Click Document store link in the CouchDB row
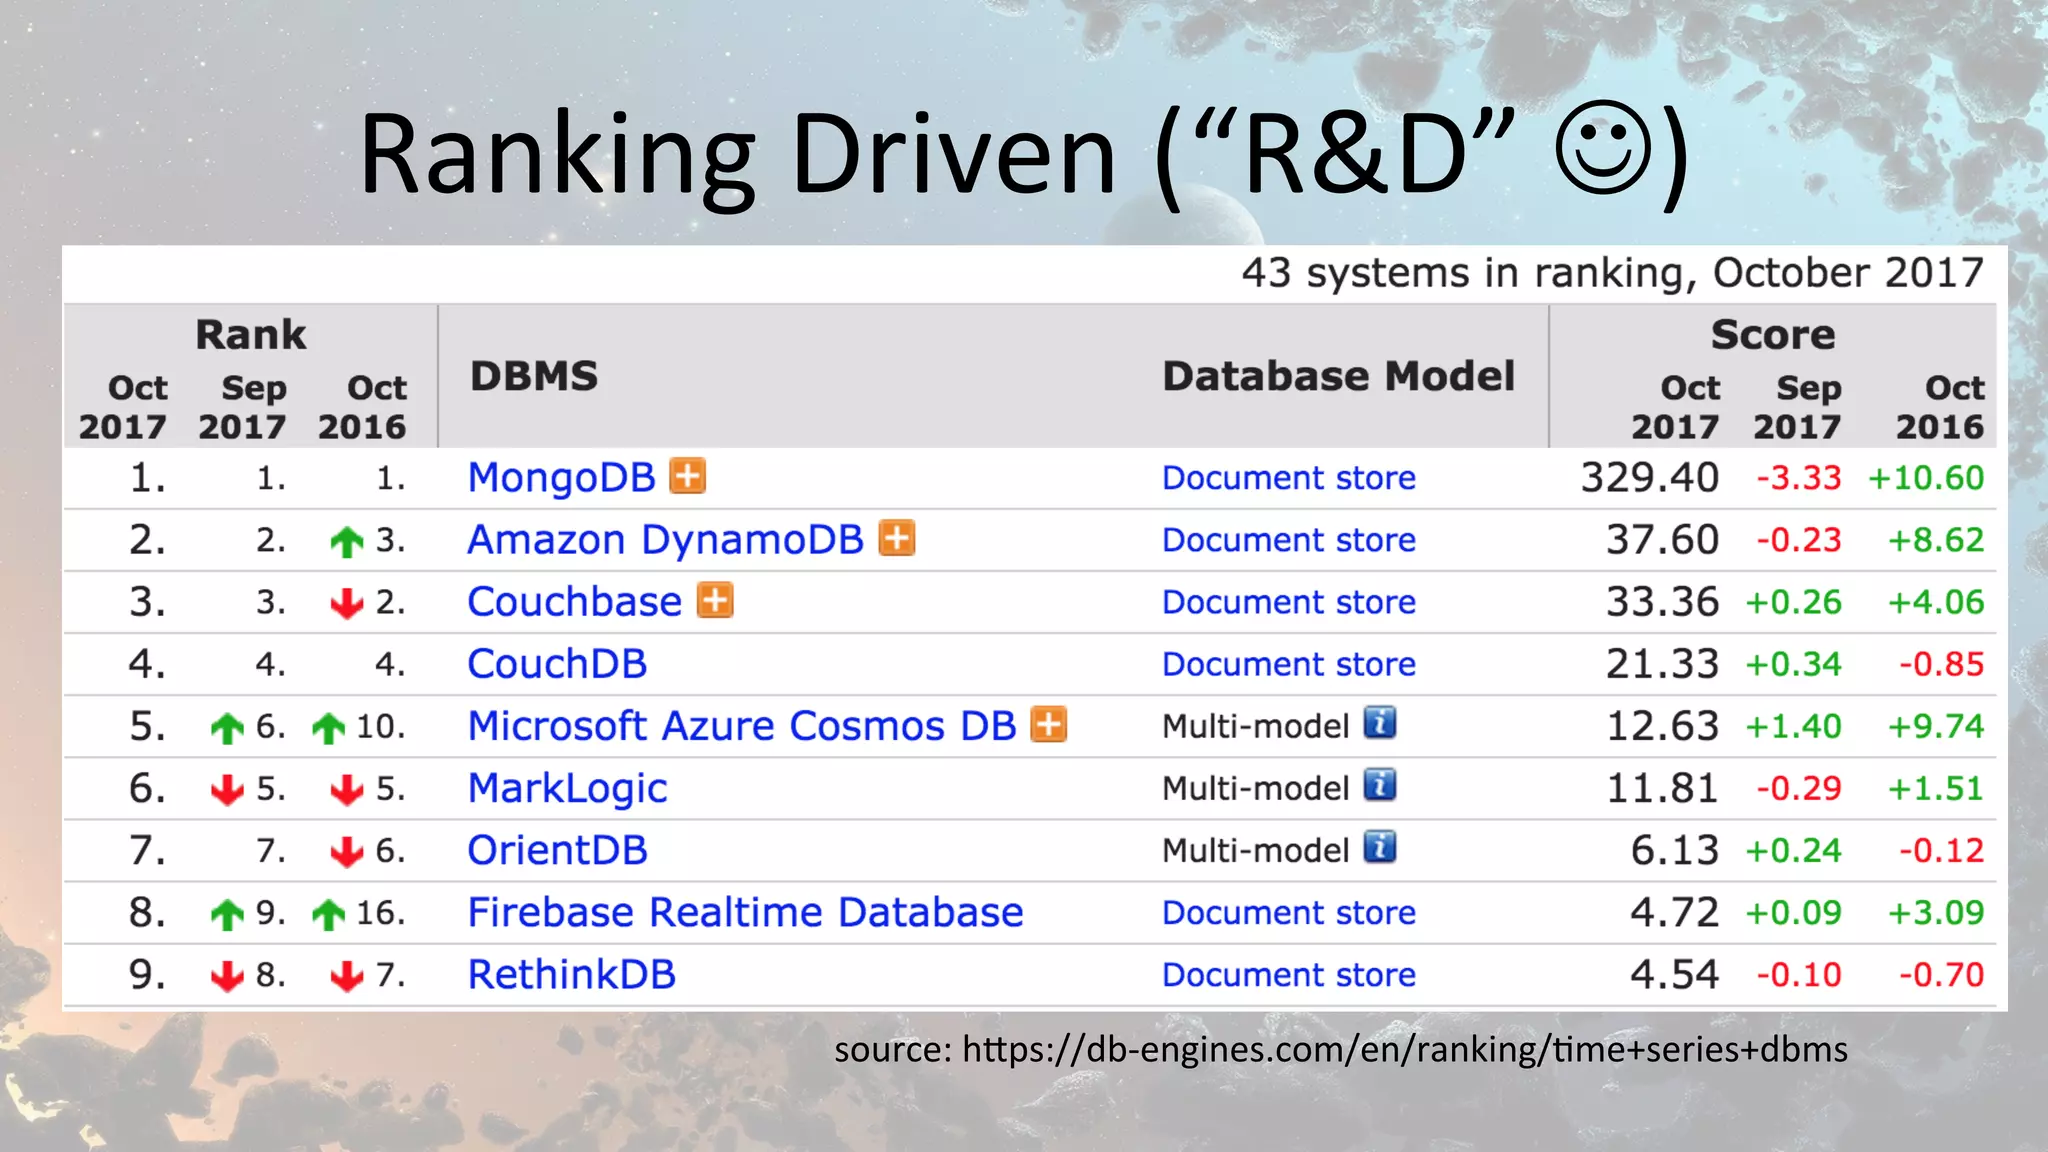 [x=1289, y=664]
